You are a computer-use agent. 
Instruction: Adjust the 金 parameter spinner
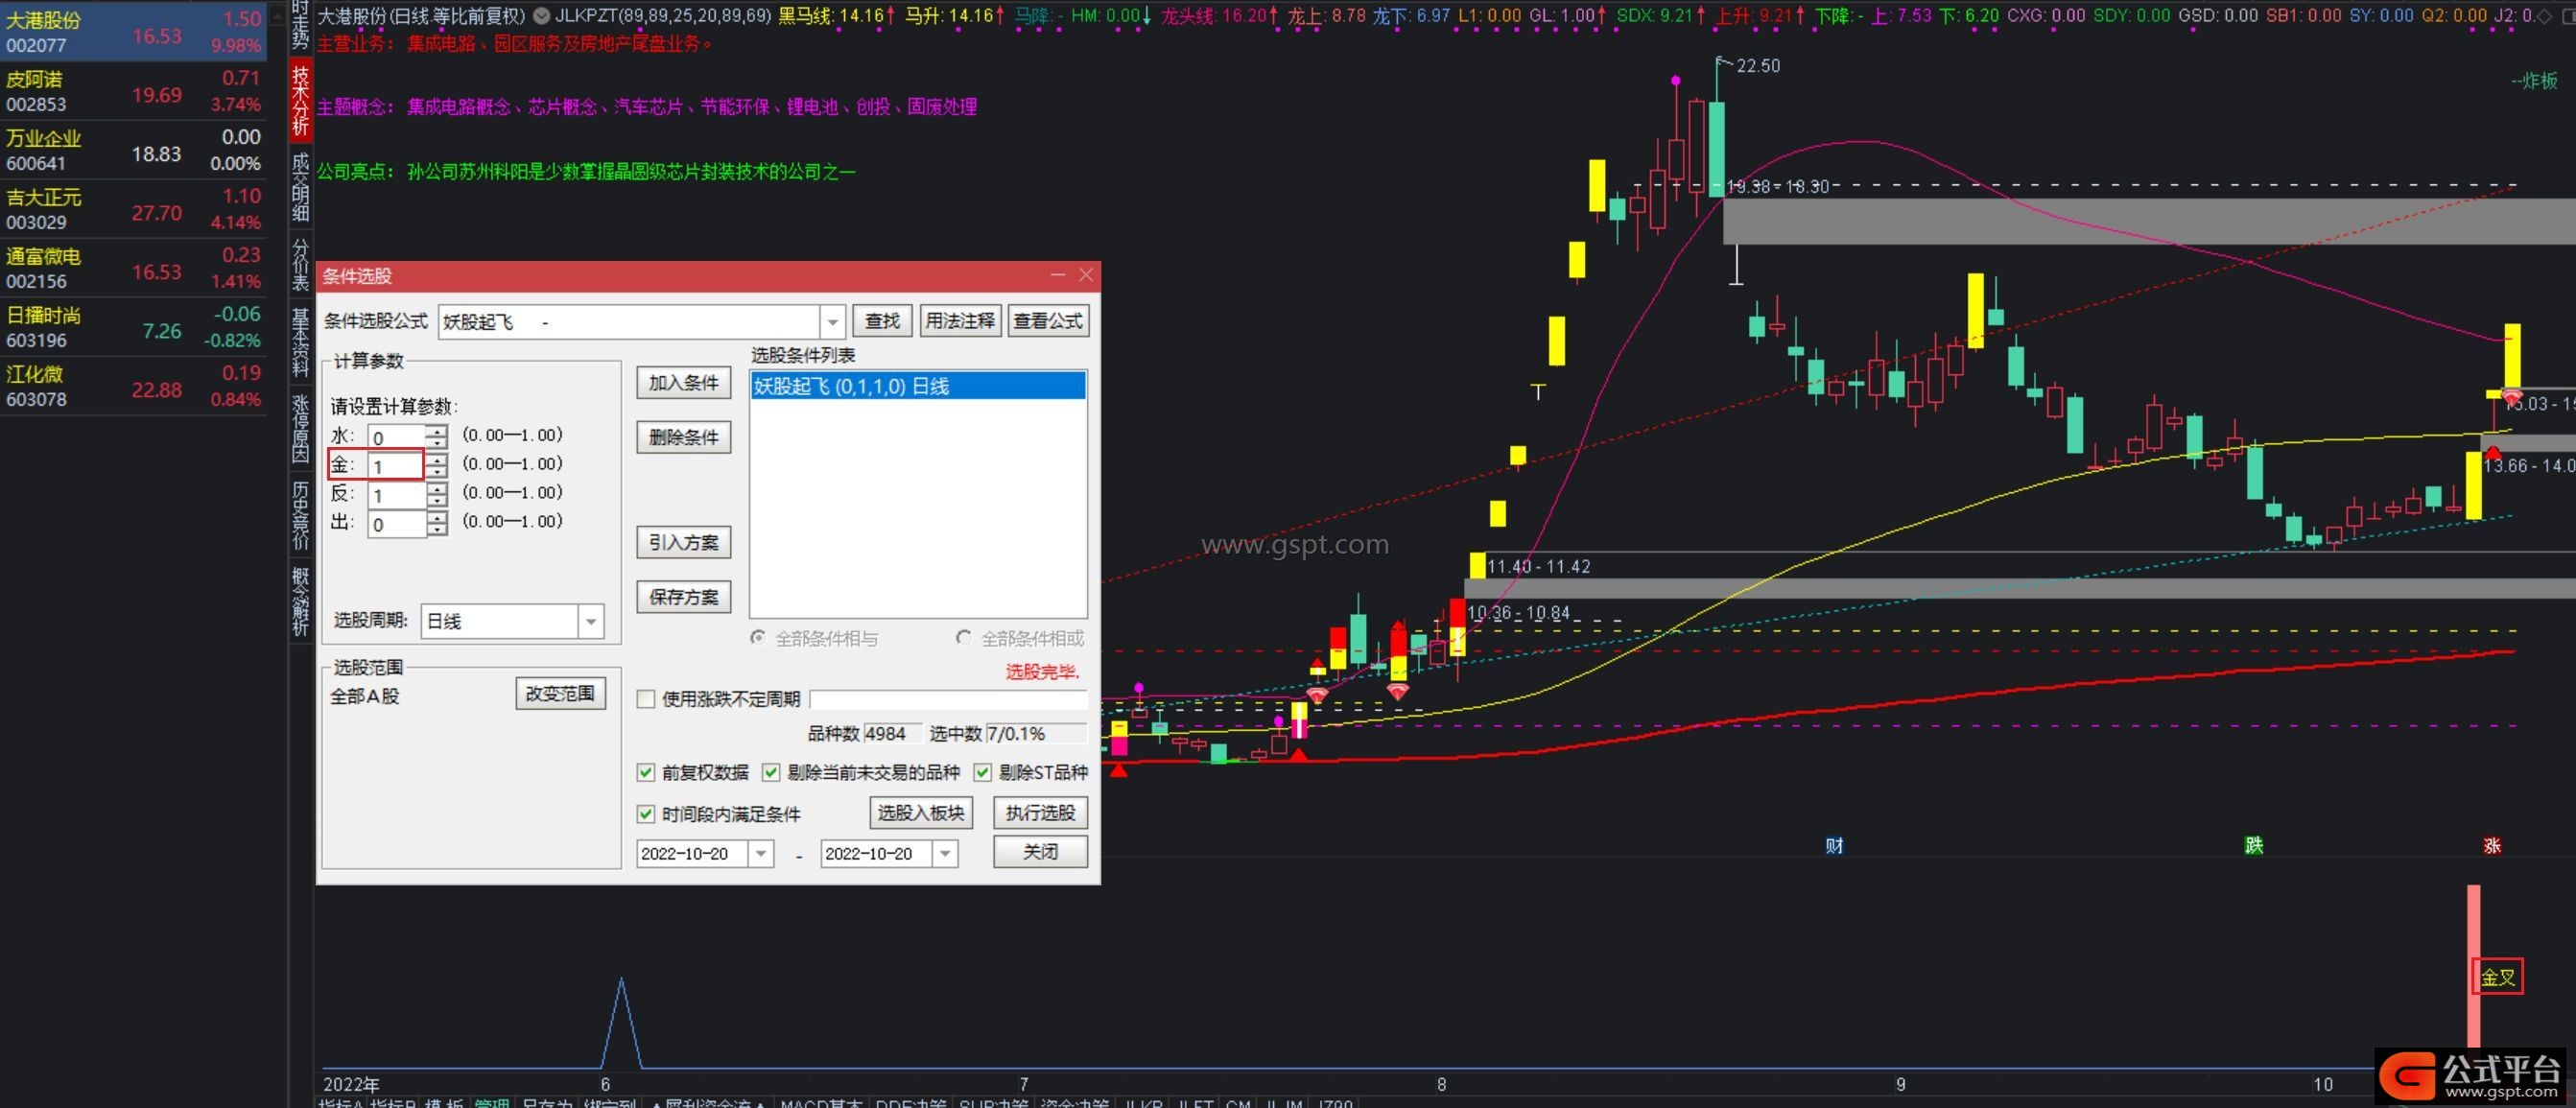(x=437, y=465)
